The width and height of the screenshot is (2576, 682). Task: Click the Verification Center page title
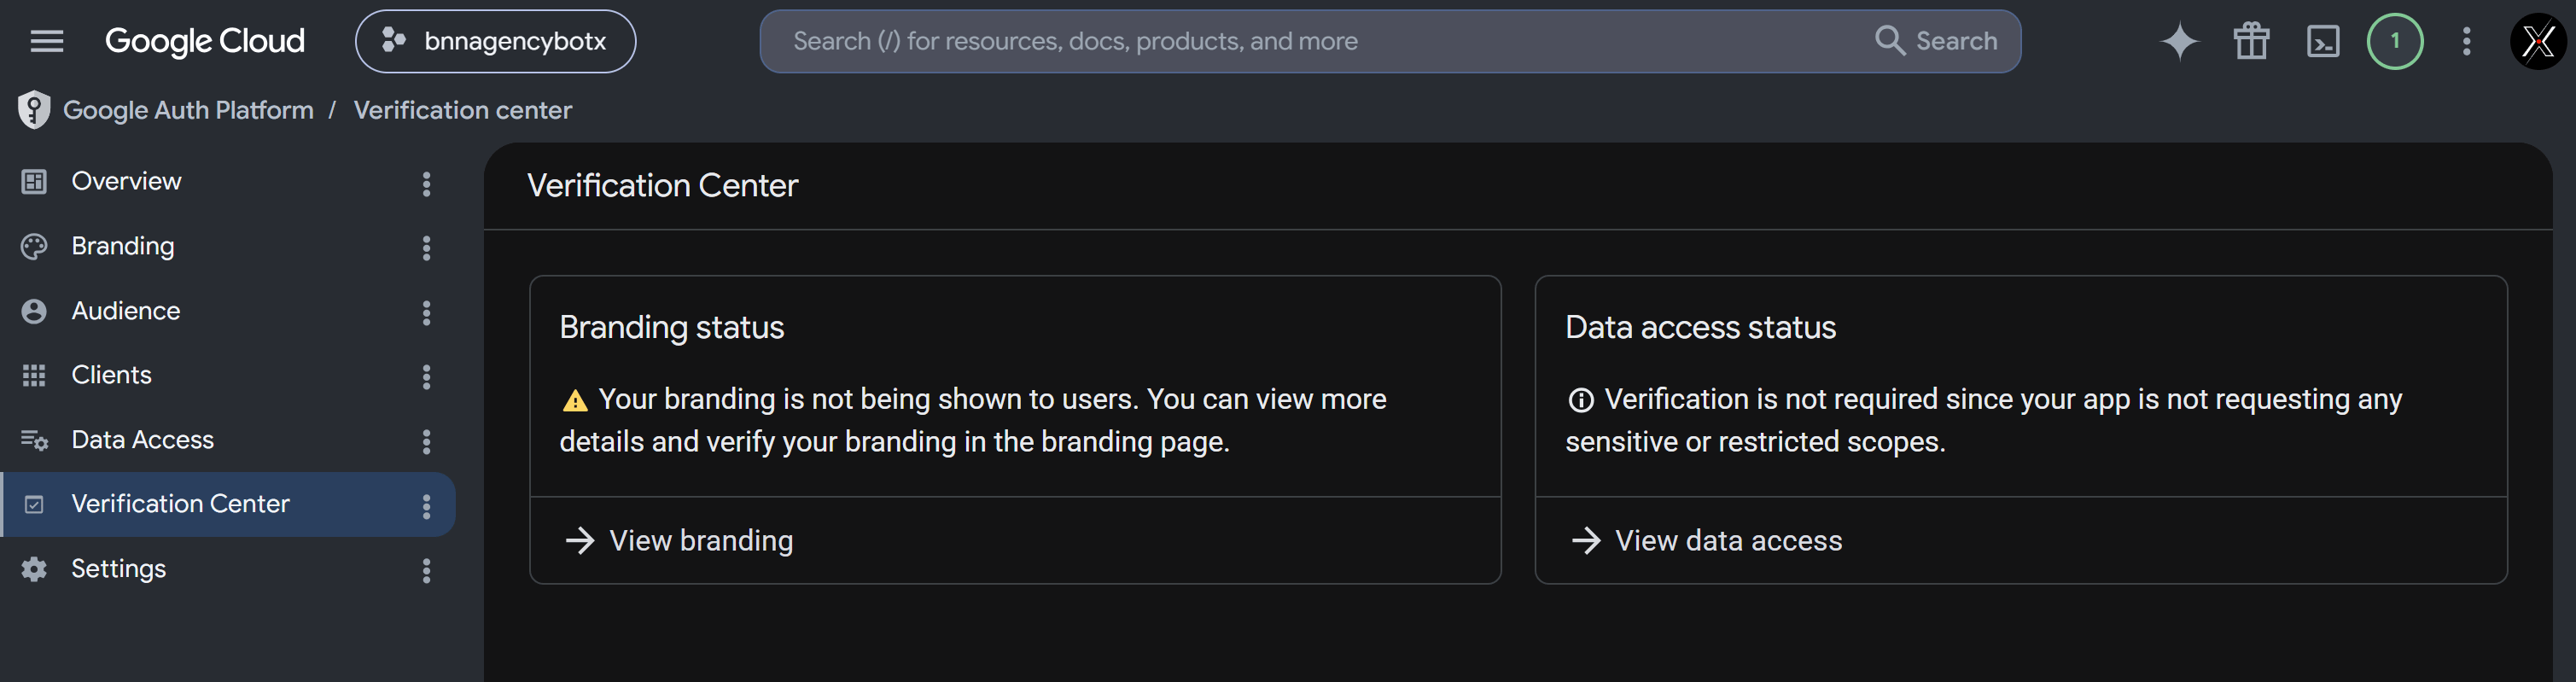(x=662, y=186)
